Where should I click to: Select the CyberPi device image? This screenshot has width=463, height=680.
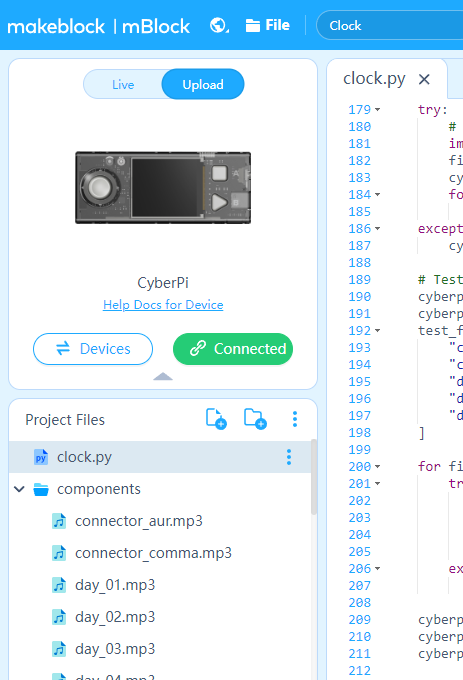163,187
